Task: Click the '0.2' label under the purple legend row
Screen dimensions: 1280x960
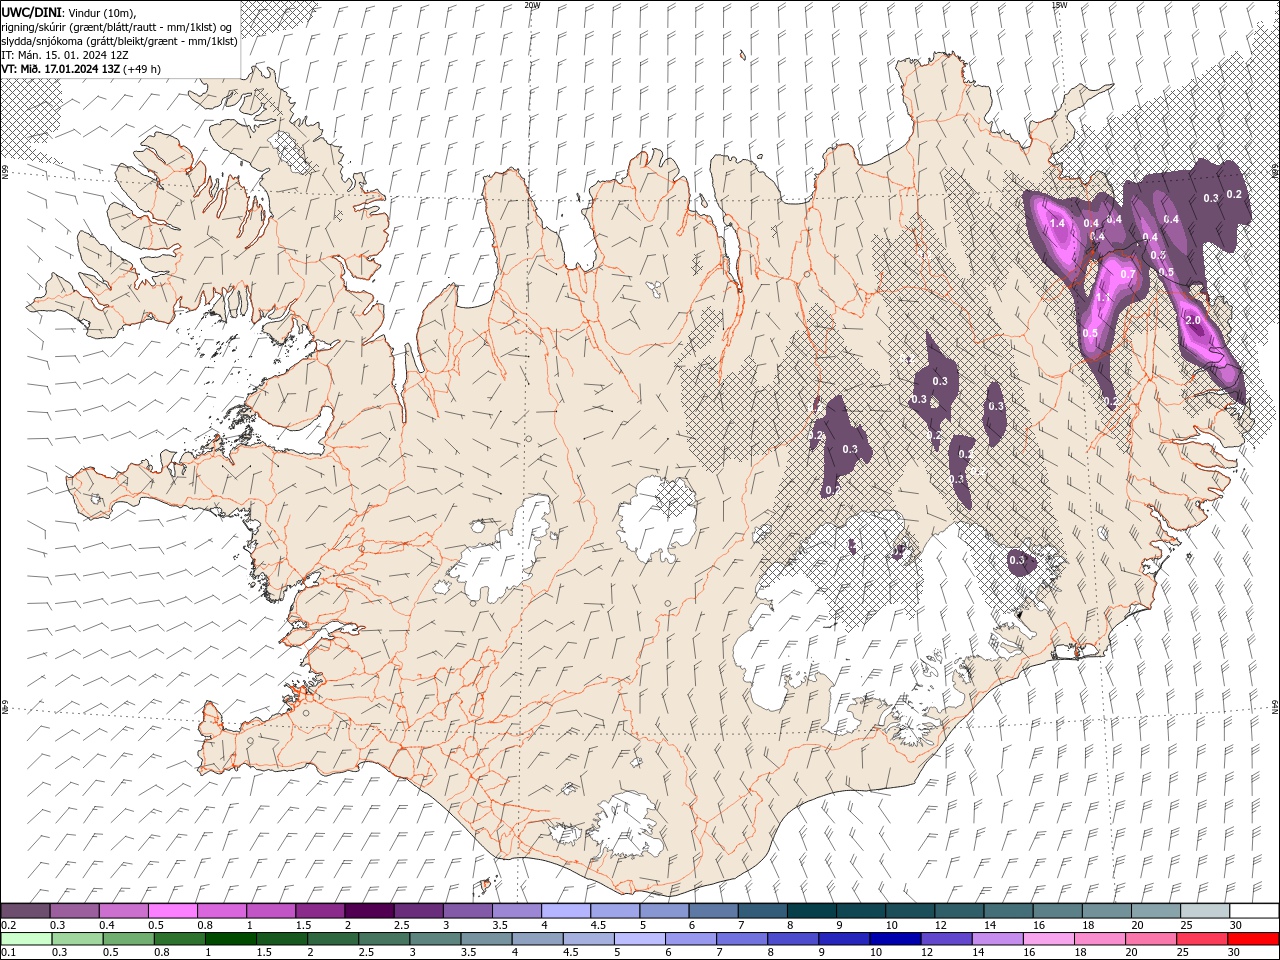Action: (8, 925)
